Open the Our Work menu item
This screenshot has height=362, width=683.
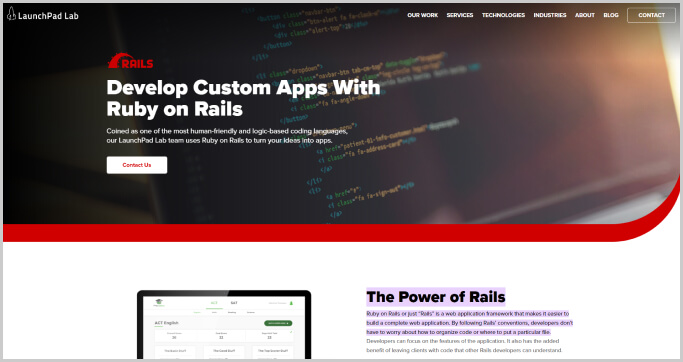click(x=423, y=15)
